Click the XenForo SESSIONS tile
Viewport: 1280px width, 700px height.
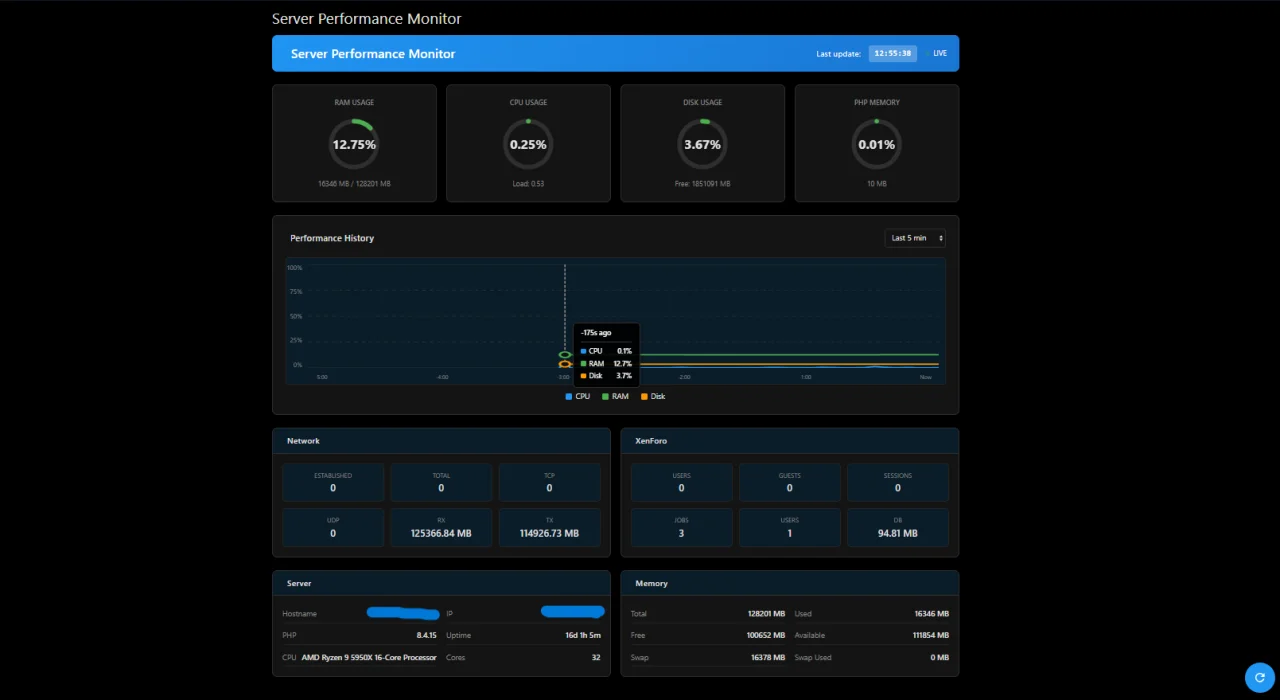(898, 482)
